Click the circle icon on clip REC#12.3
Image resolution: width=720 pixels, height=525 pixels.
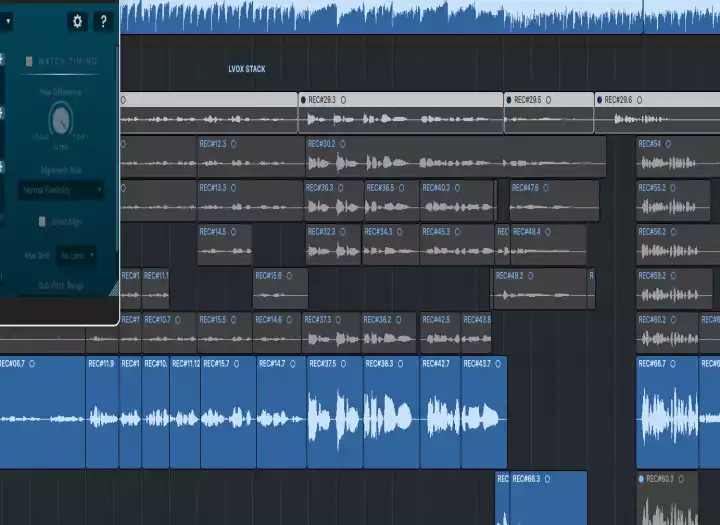pyautogui.click(x=233, y=144)
